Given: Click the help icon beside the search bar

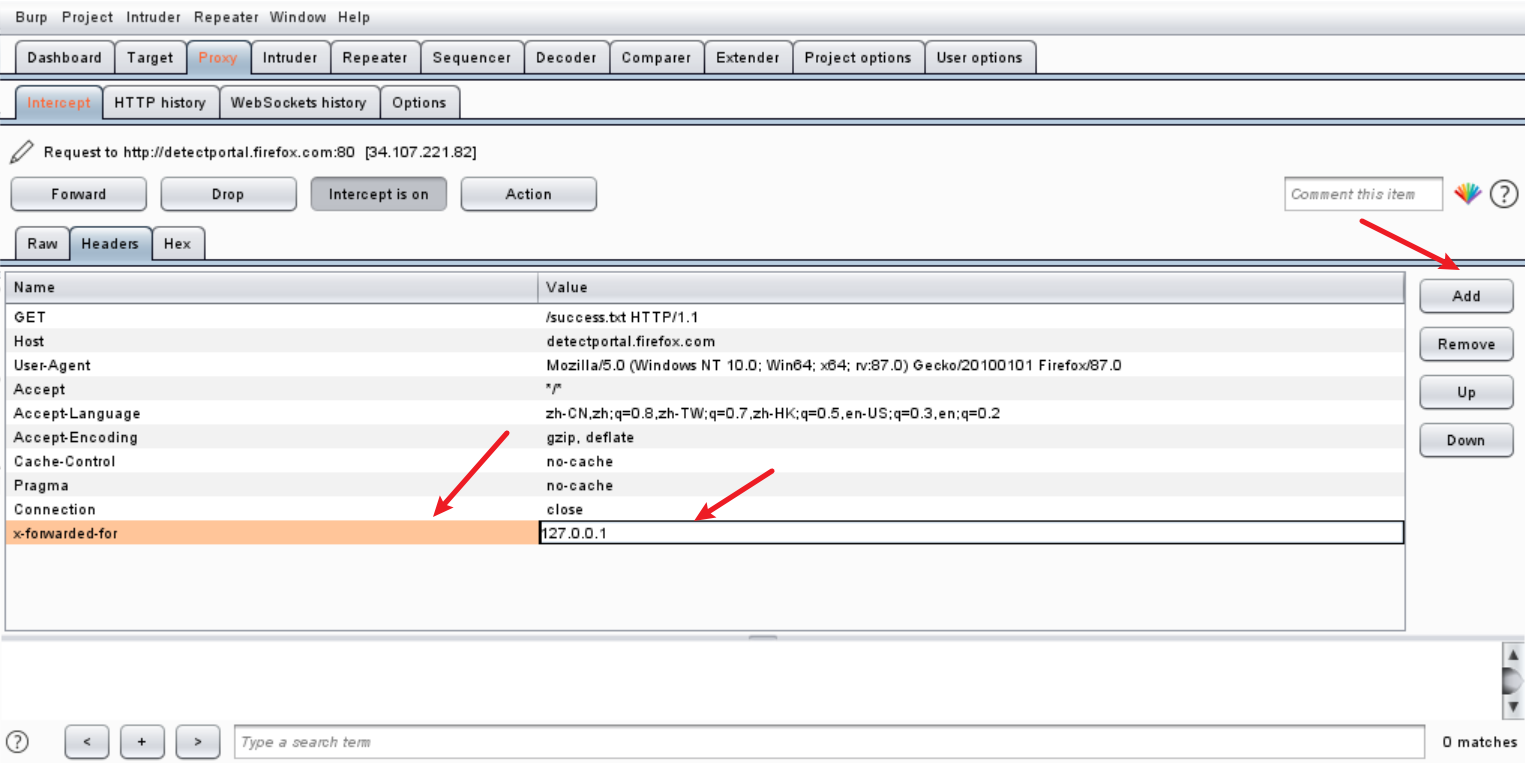Looking at the screenshot, I should click(17, 741).
